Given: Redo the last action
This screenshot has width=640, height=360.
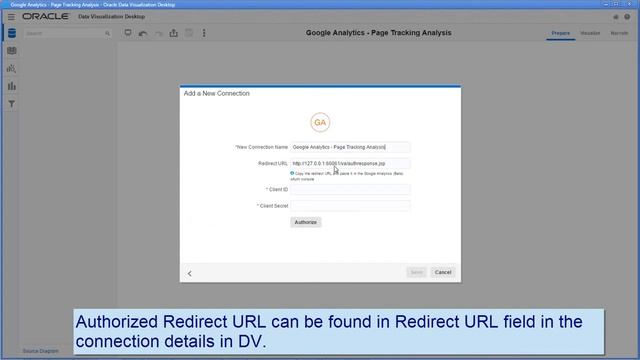Looking at the screenshot, I should 159,33.
